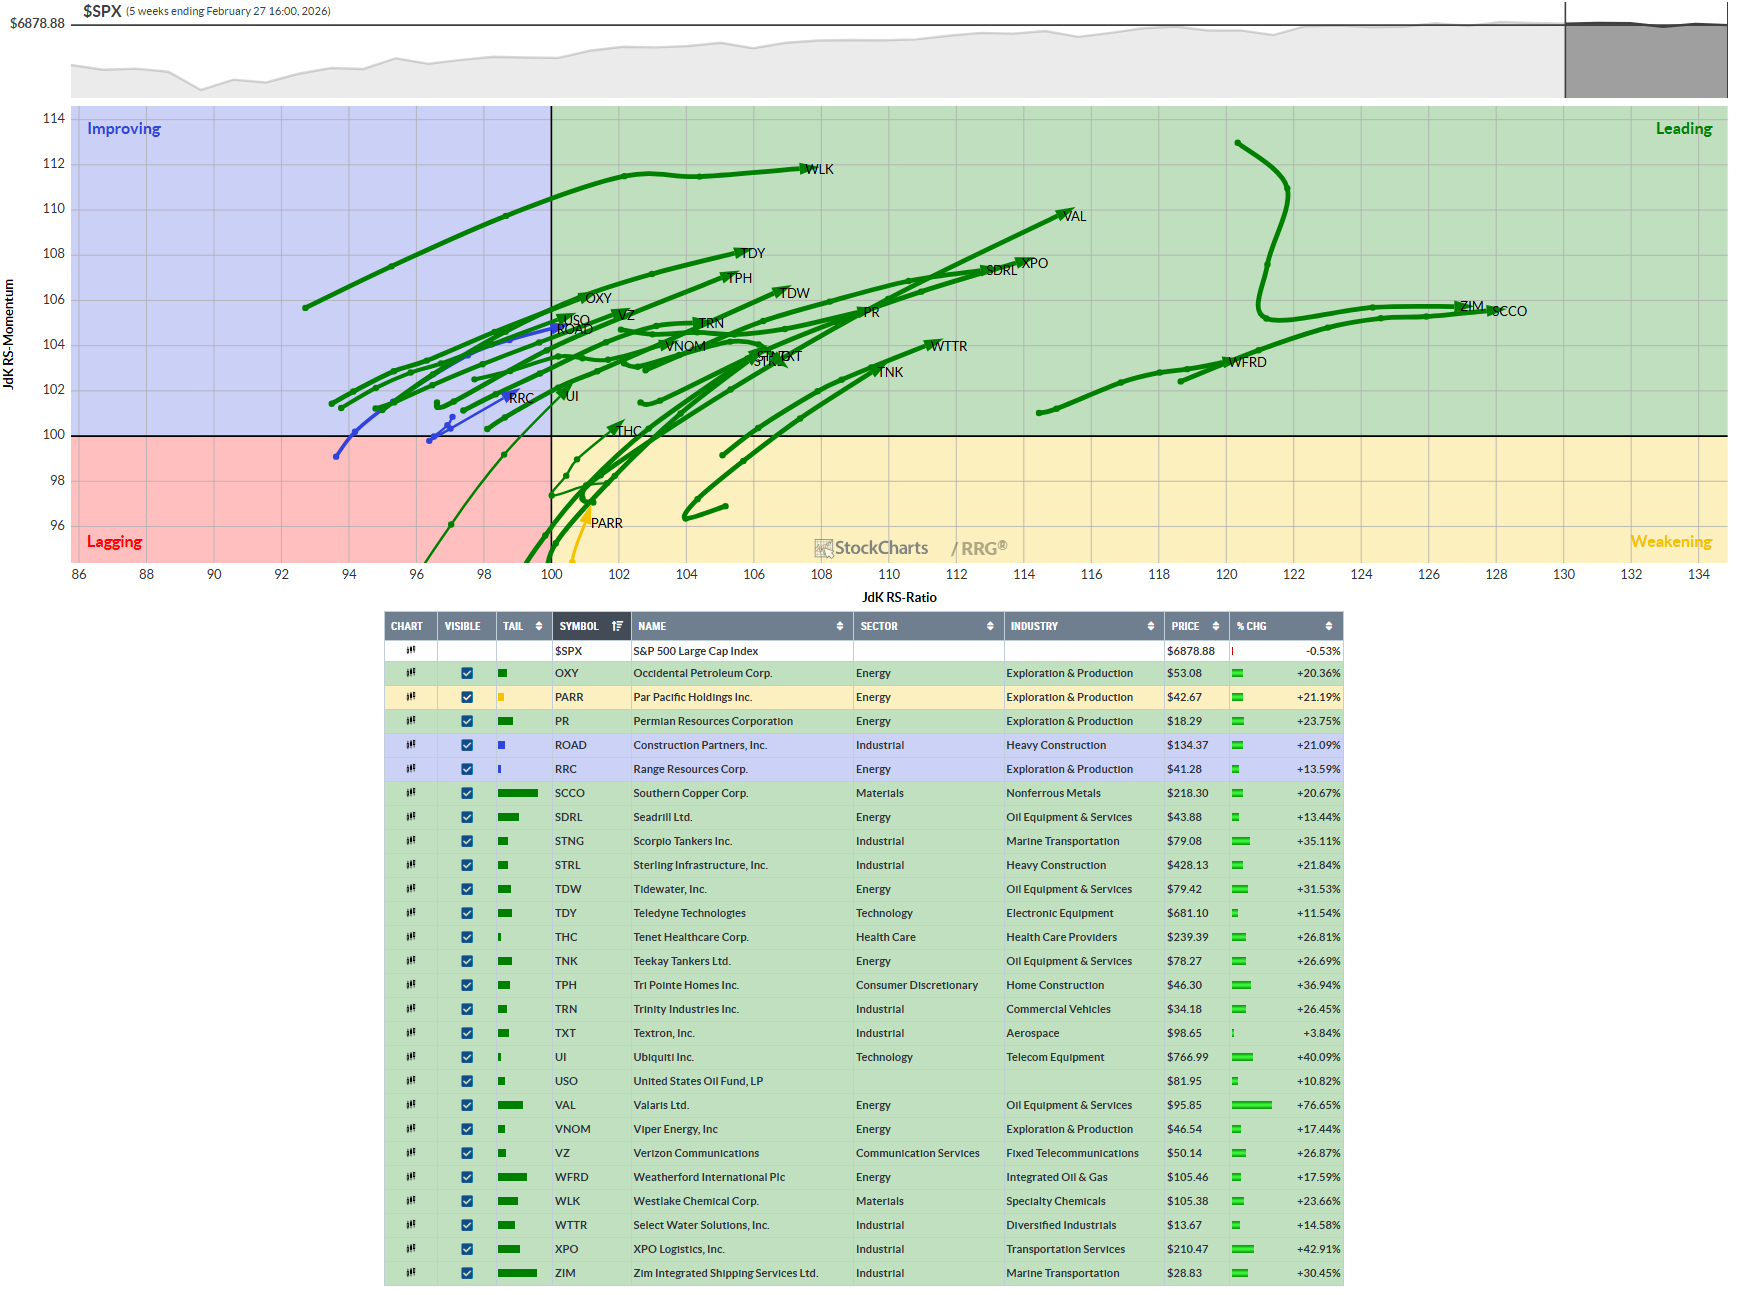
Task: Toggle visibility checkbox for VAL
Action: [467, 1105]
